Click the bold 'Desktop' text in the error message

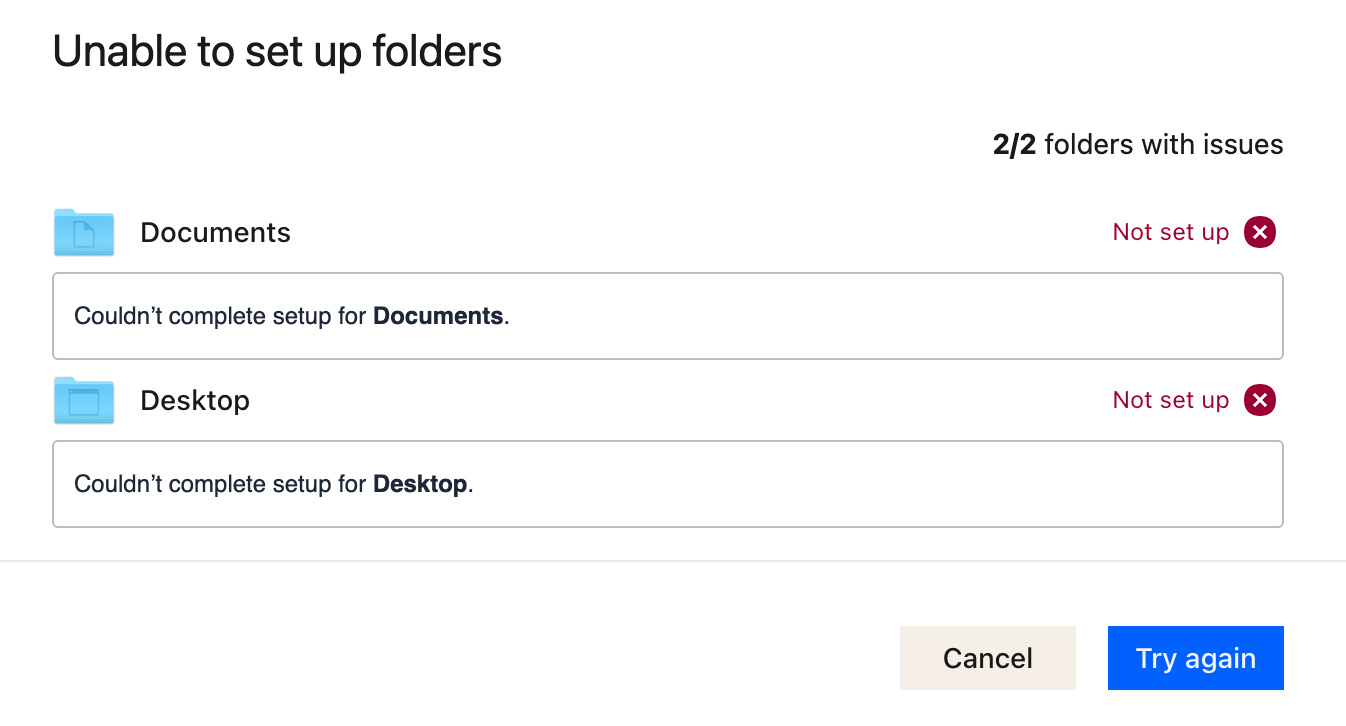coord(420,483)
